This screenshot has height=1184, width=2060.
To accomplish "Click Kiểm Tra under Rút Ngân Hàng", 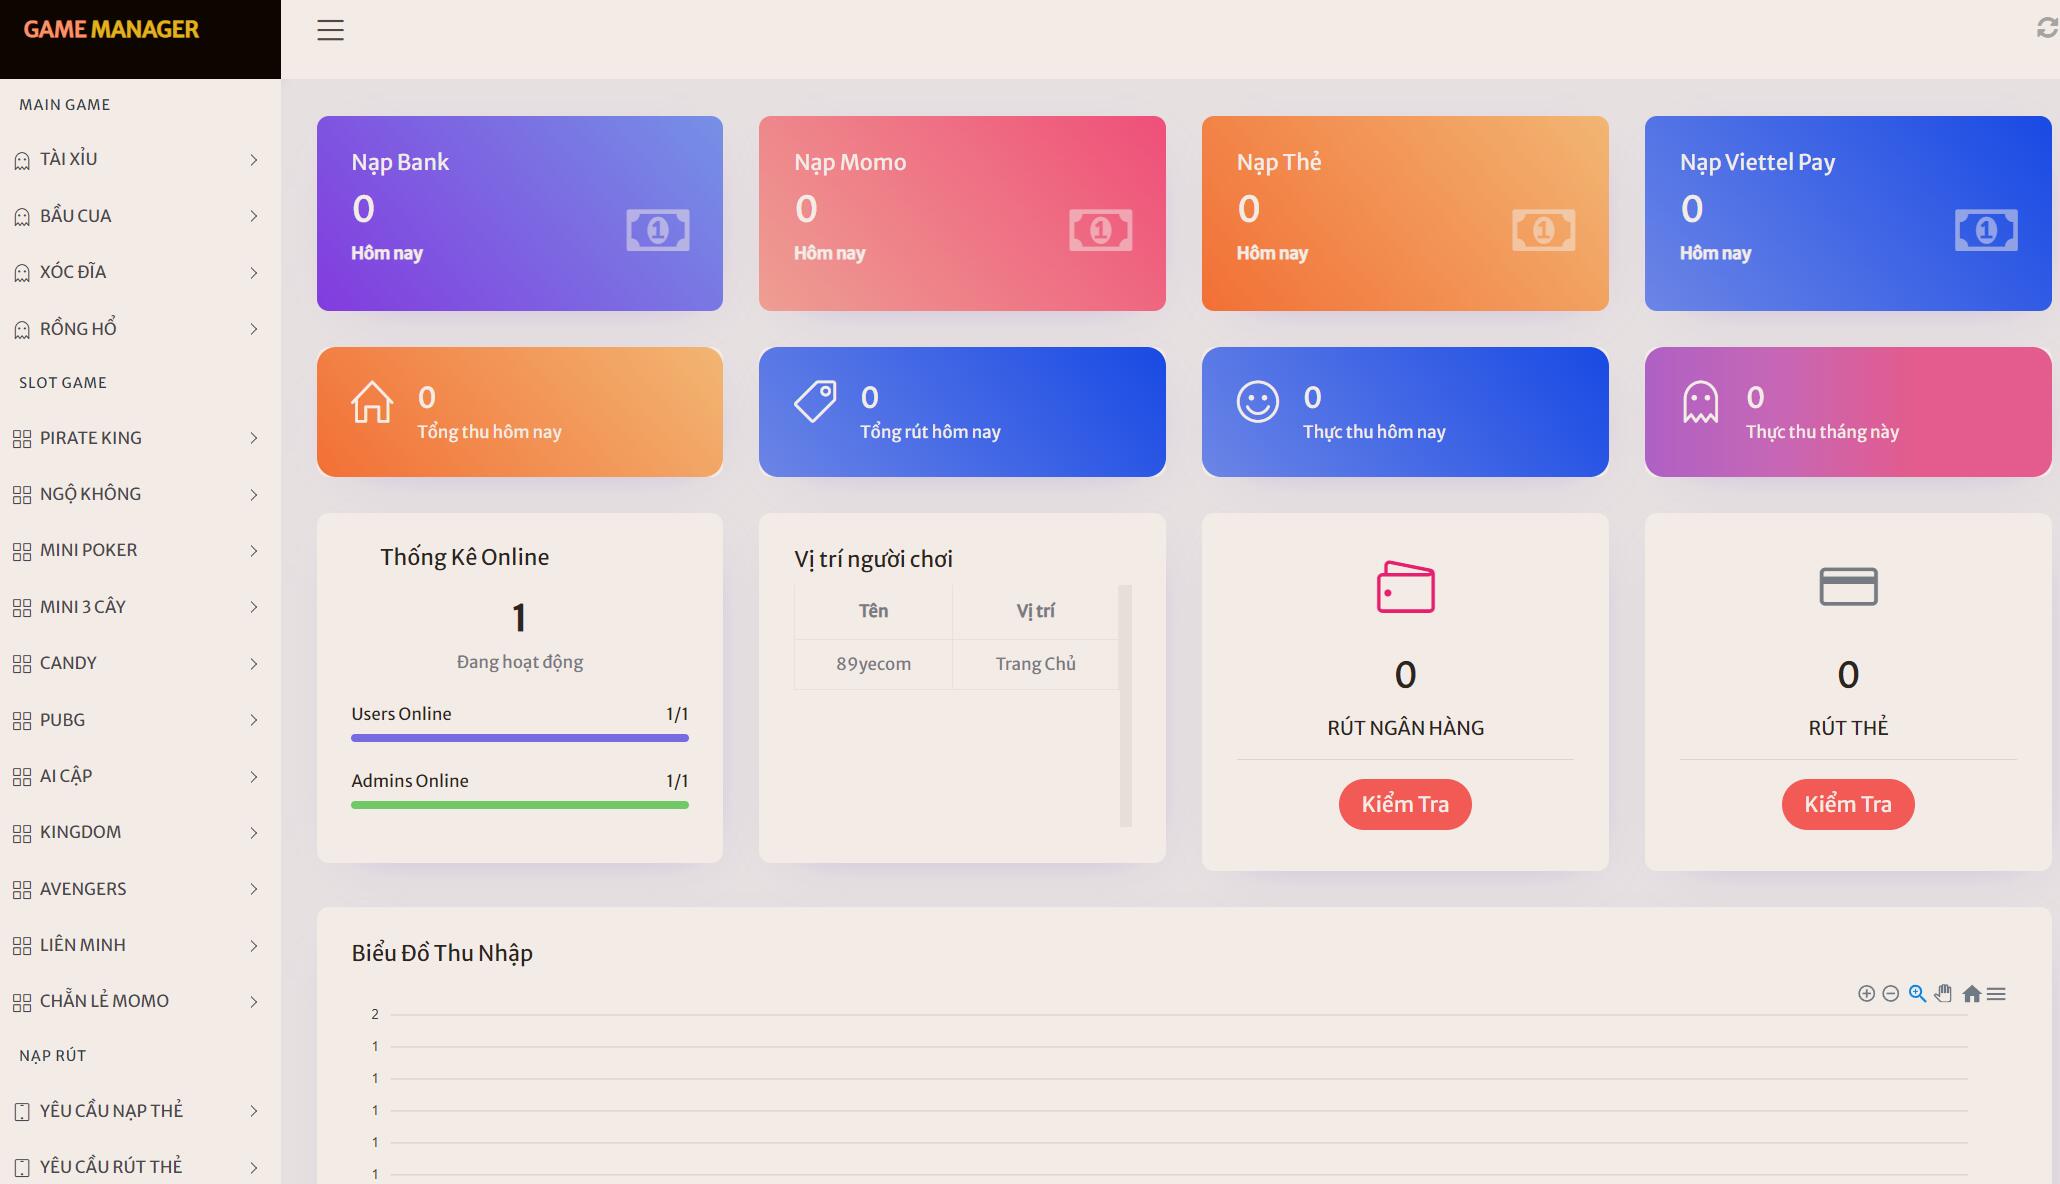I will coord(1405,804).
